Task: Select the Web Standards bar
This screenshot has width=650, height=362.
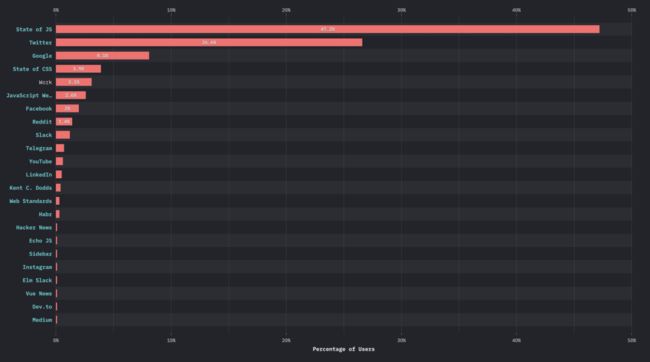Action: pos(58,201)
